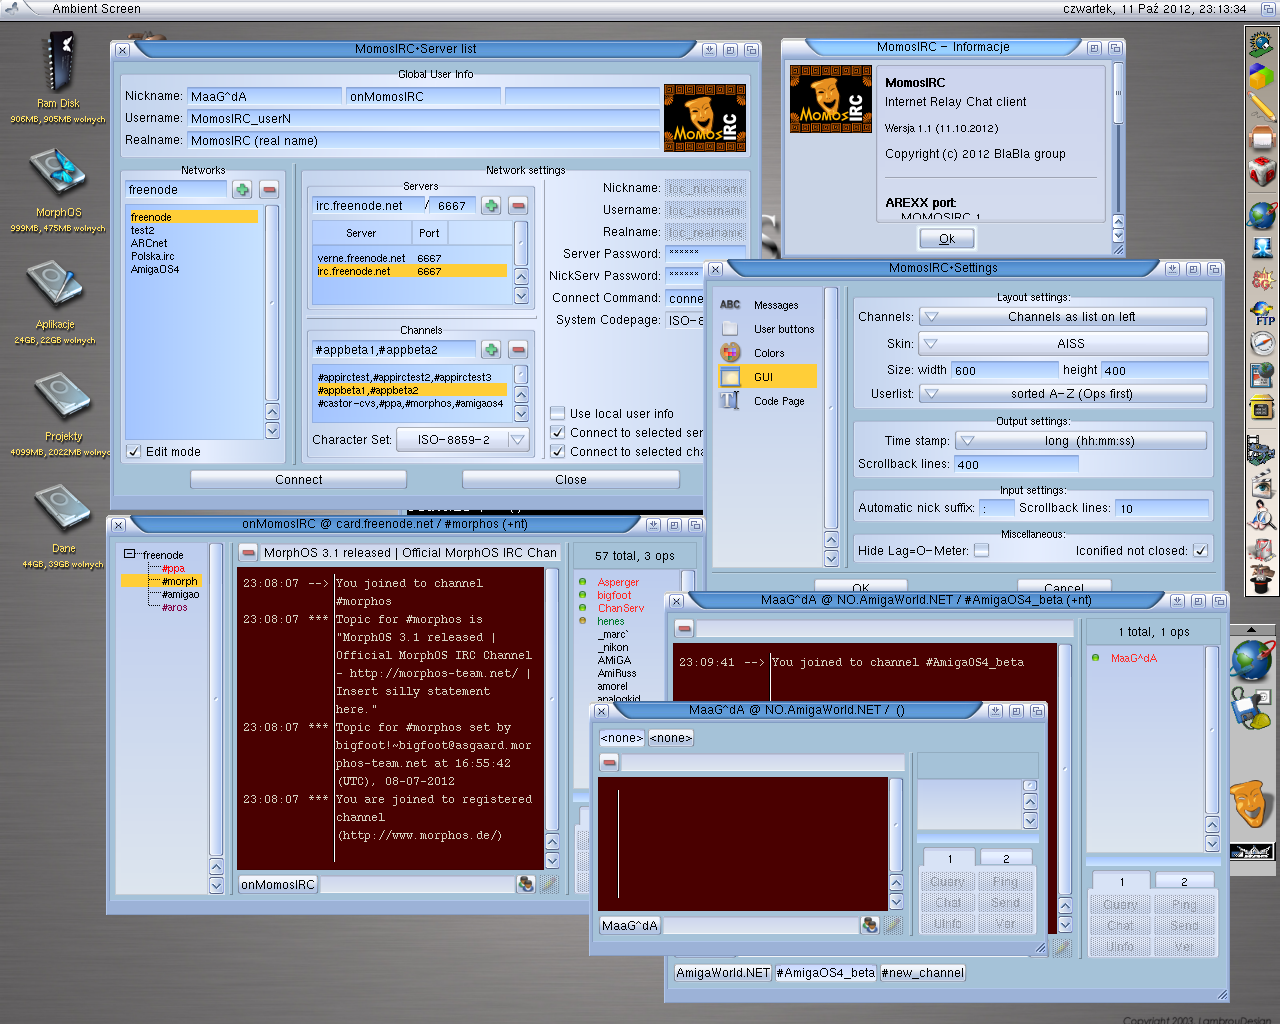Click Close button in Server list
This screenshot has height=1024, width=1280.
[x=571, y=479]
